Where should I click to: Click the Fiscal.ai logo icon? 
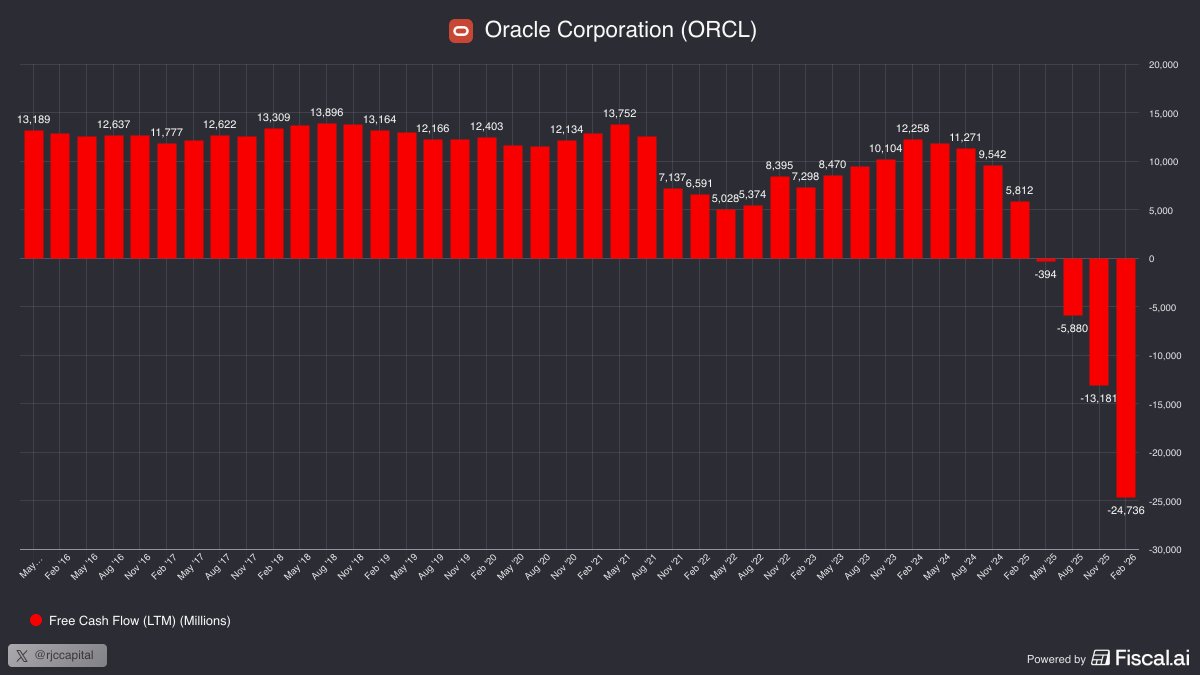pyautogui.click(x=1101, y=658)
